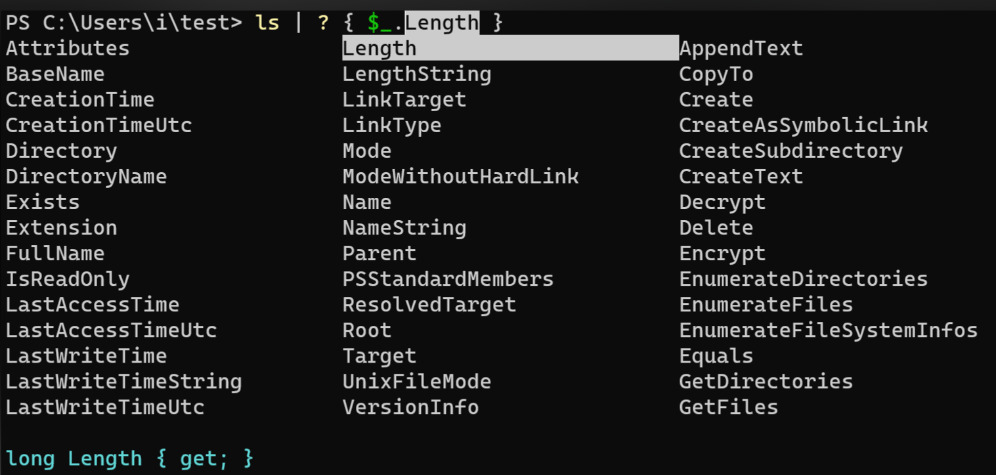The height and width of the screenshot is (475, 996).
Task: Select the VersionInfo completion entry
Action: (x=411, y=408)
